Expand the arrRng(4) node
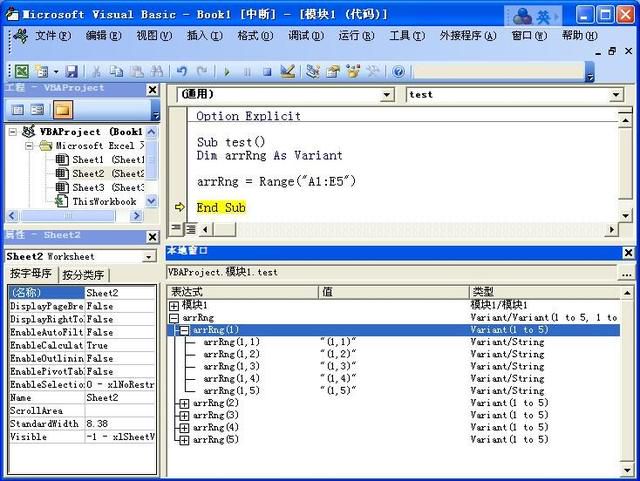This screenshot has height=481, width=640. 184,428
